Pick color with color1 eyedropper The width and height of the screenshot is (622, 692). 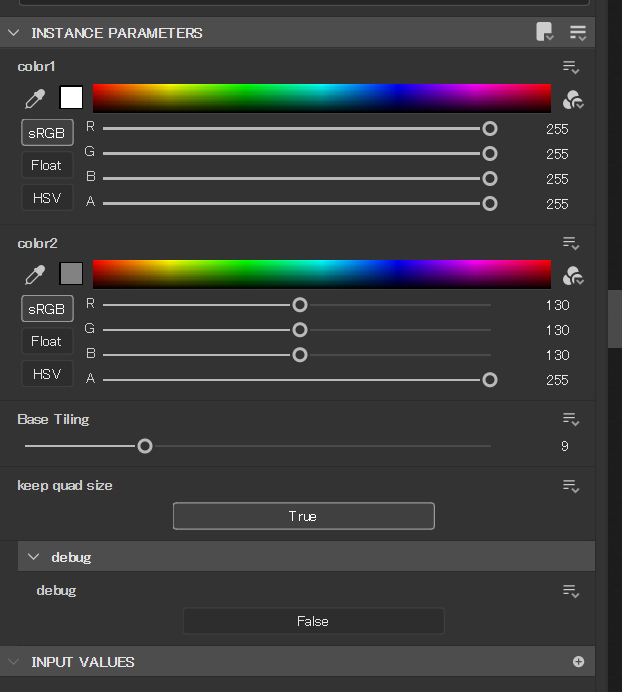(x=35, y=99)
